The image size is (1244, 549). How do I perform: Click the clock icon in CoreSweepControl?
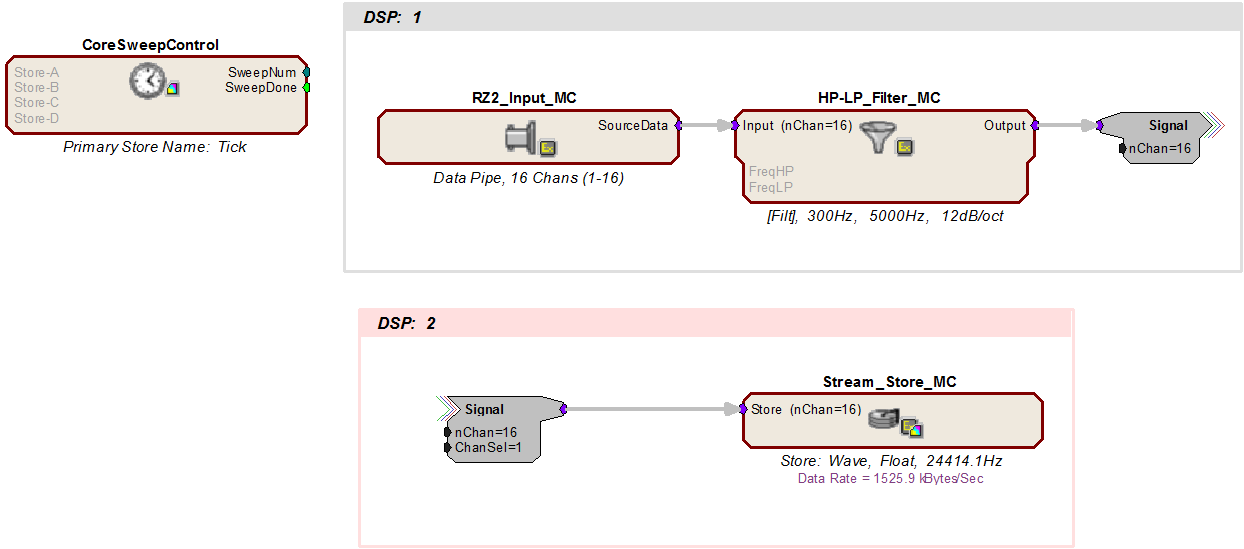[x=147, y=80]
